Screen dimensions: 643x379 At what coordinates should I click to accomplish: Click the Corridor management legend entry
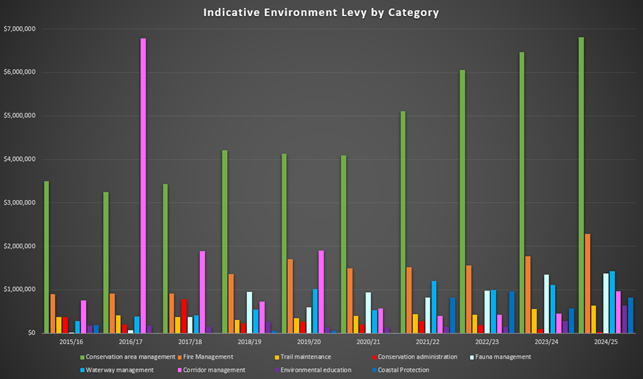coord(211,370)
